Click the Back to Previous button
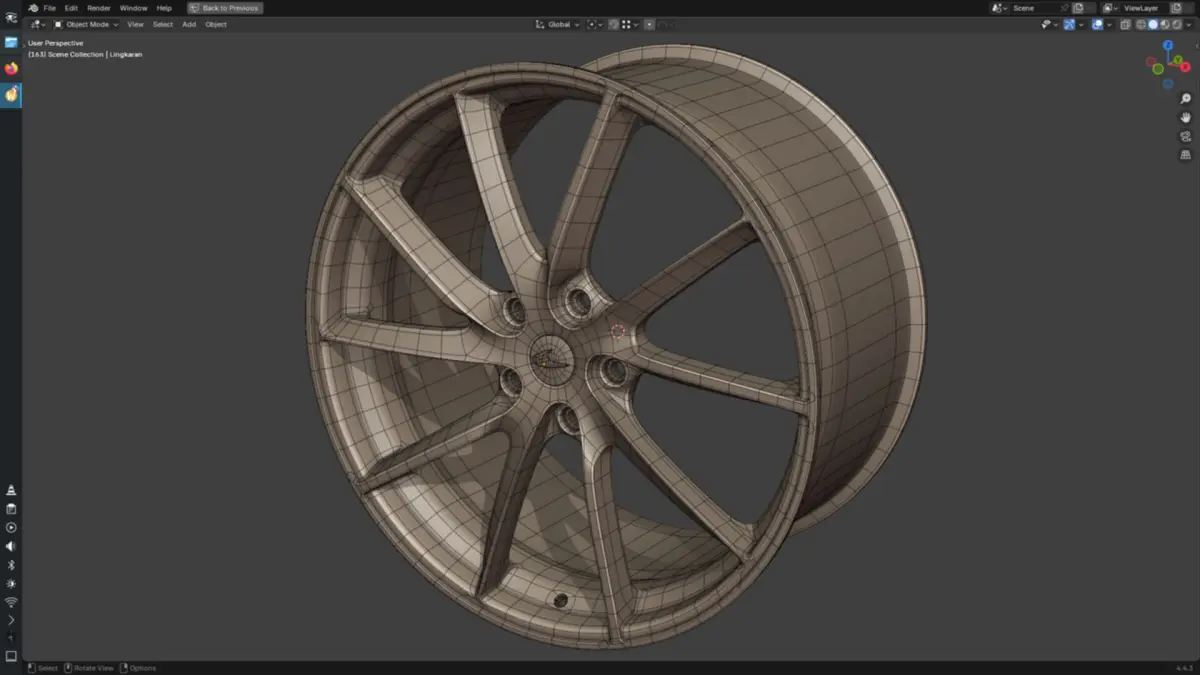The width and height of the screenshot is (1200, 675). (225, 8)
